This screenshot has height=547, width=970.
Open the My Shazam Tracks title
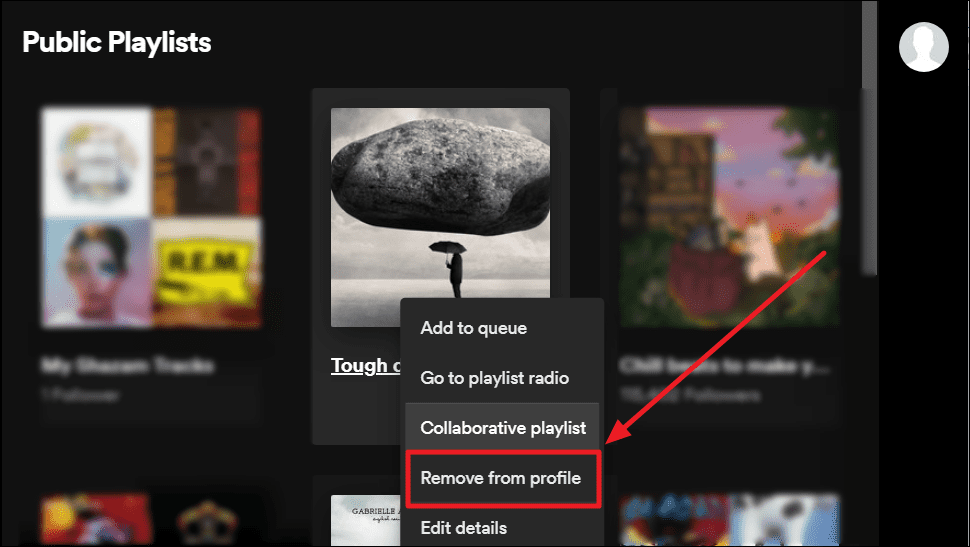(x=127, y=366)
